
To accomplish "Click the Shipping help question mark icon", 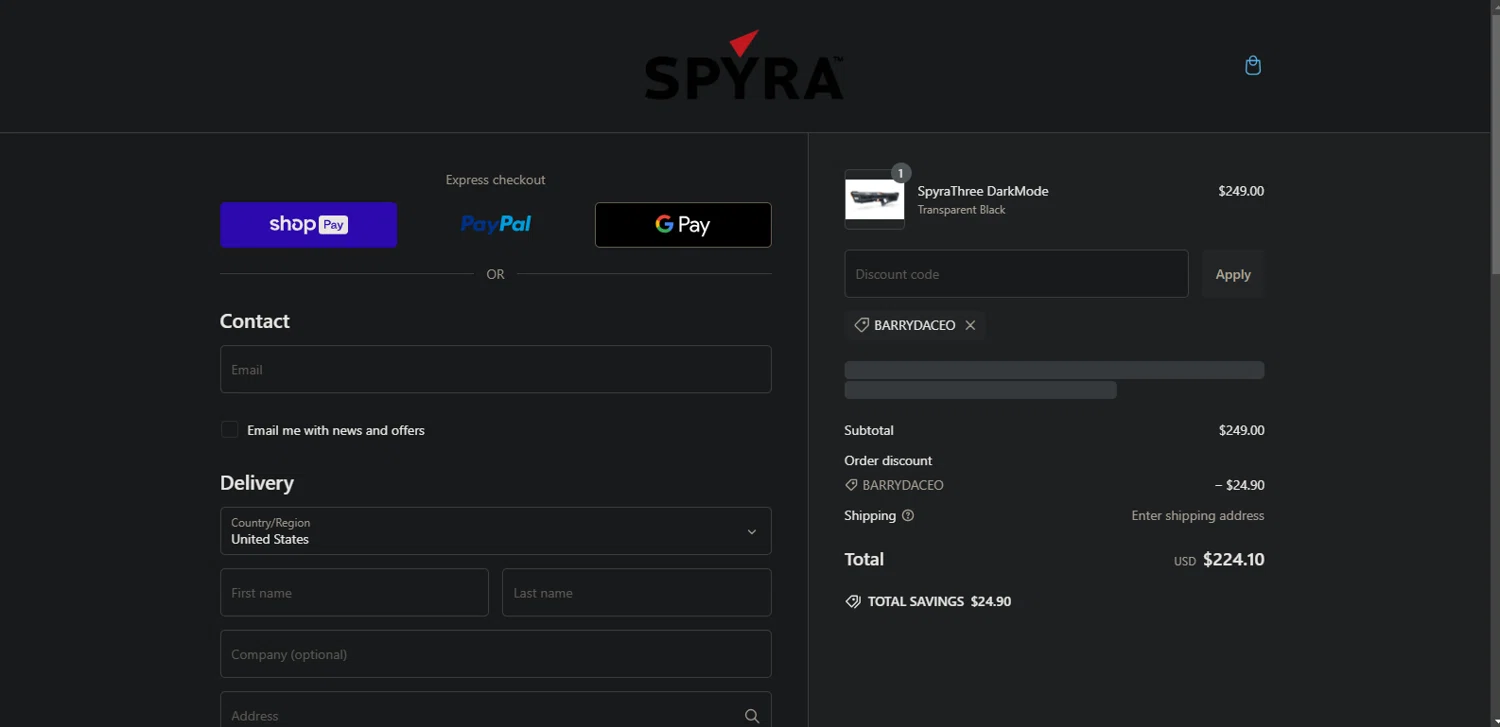I will point(908,516).
